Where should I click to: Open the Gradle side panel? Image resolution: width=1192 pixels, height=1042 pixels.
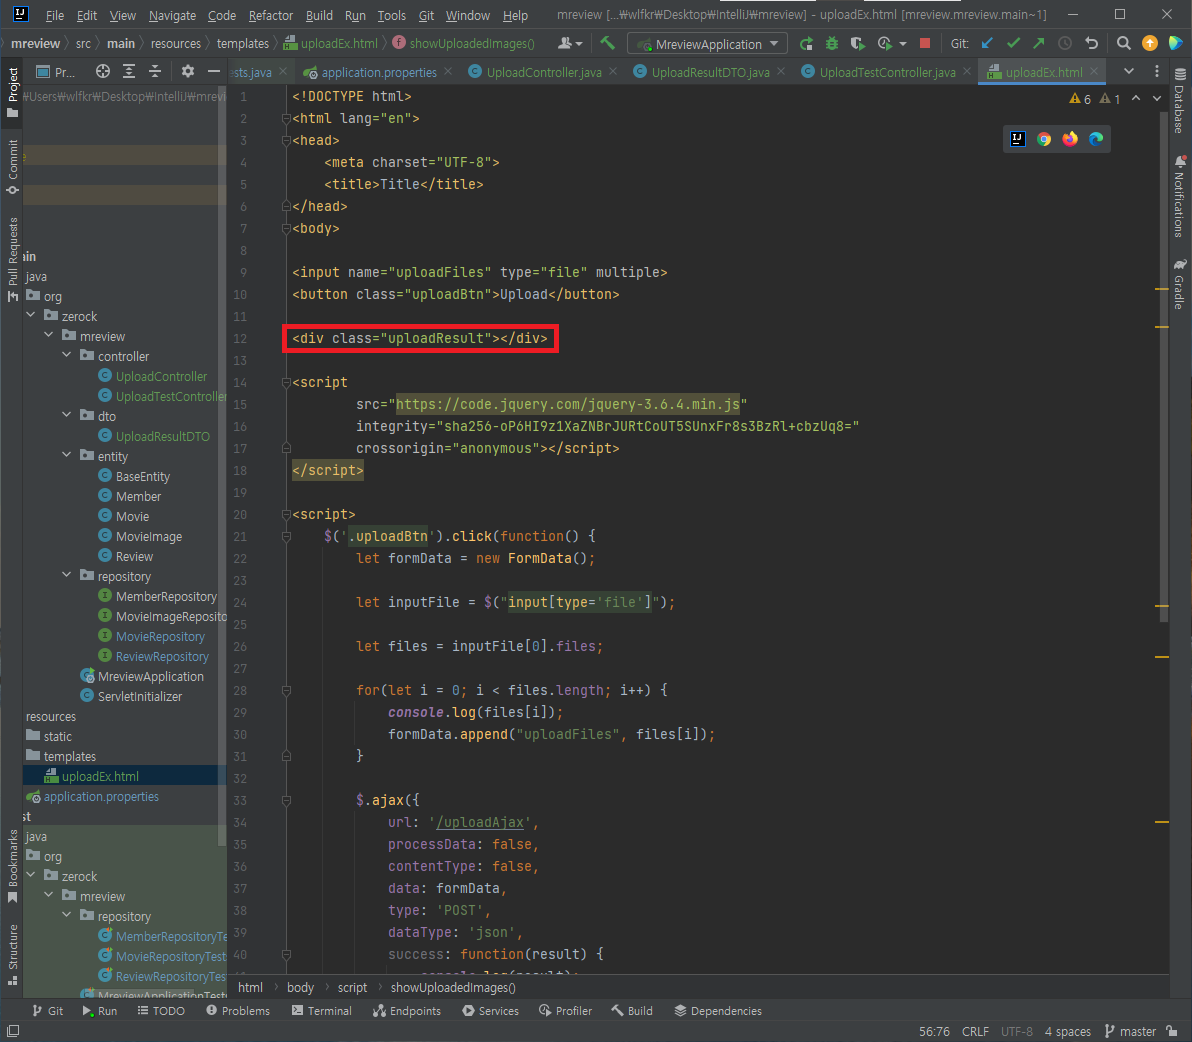click(x=1180, y=284)
